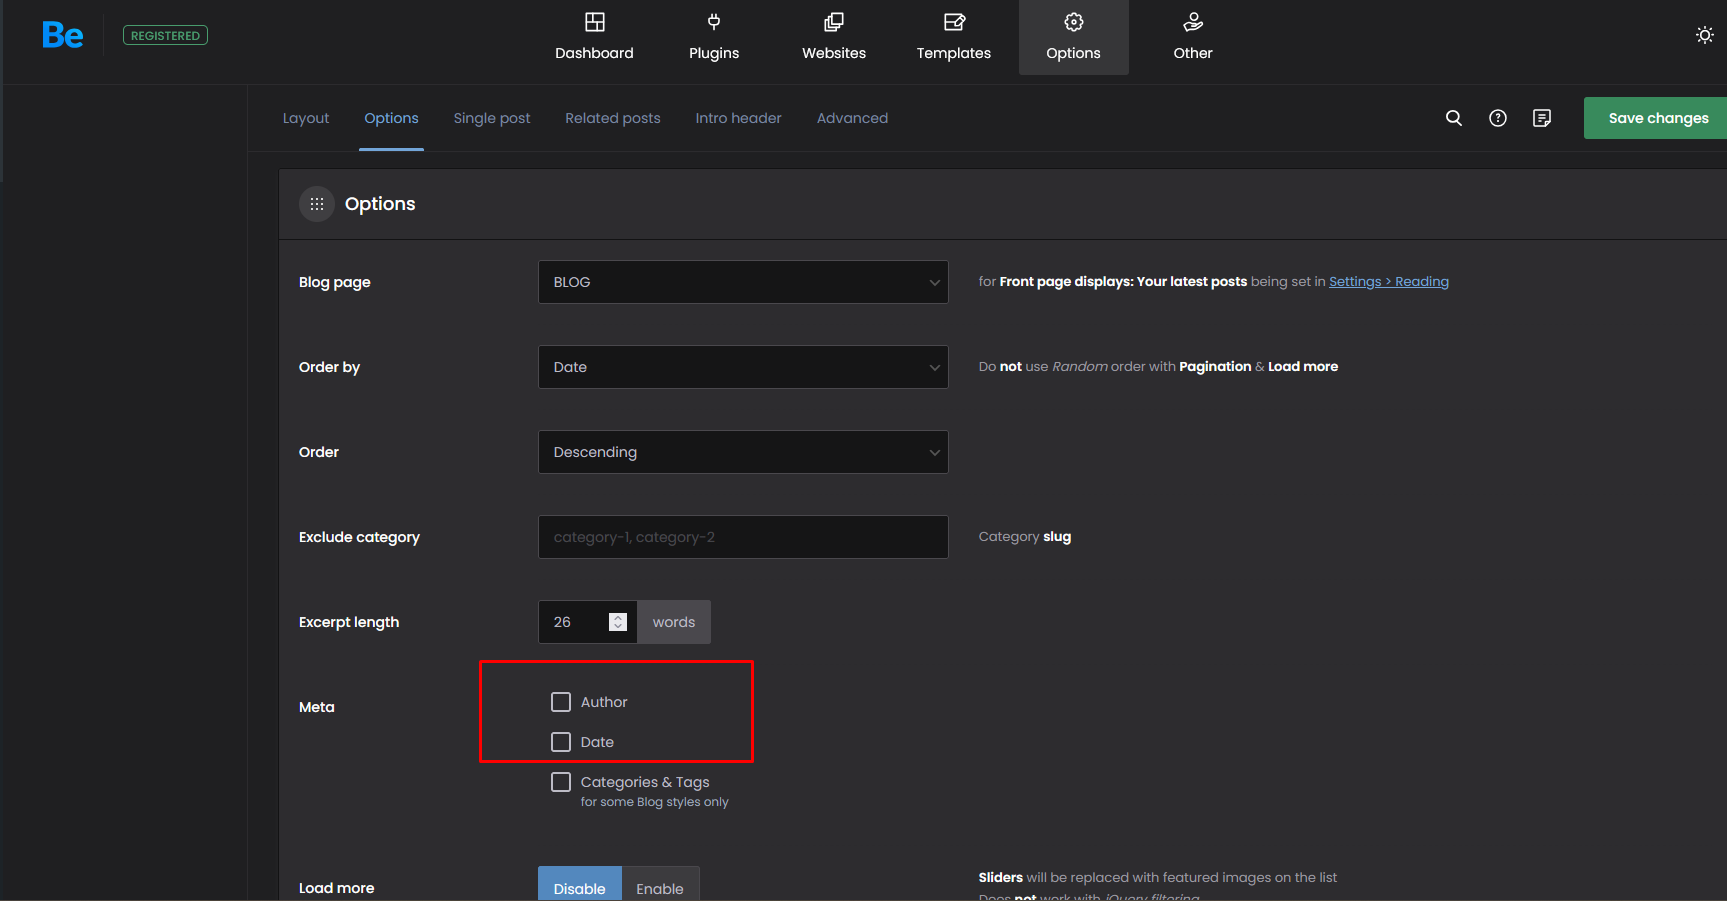Open the Websites section

(834, 37)
